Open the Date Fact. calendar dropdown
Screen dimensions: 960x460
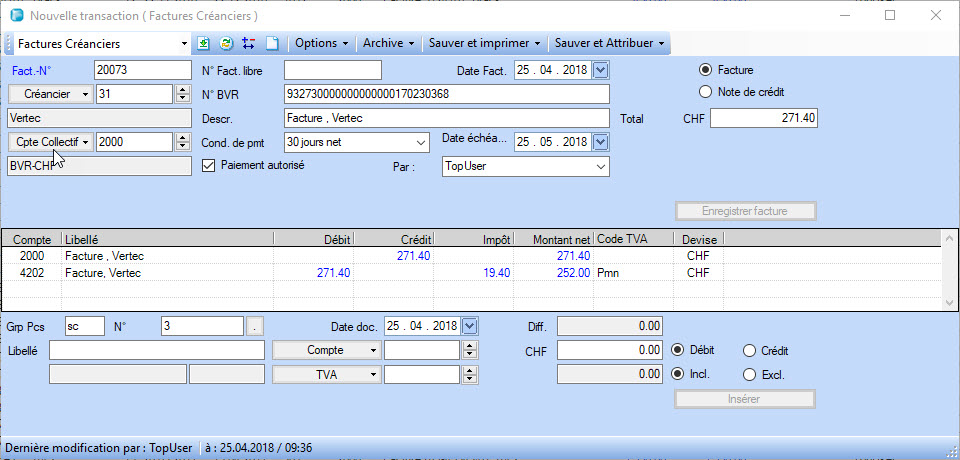(x=601, y=70)
